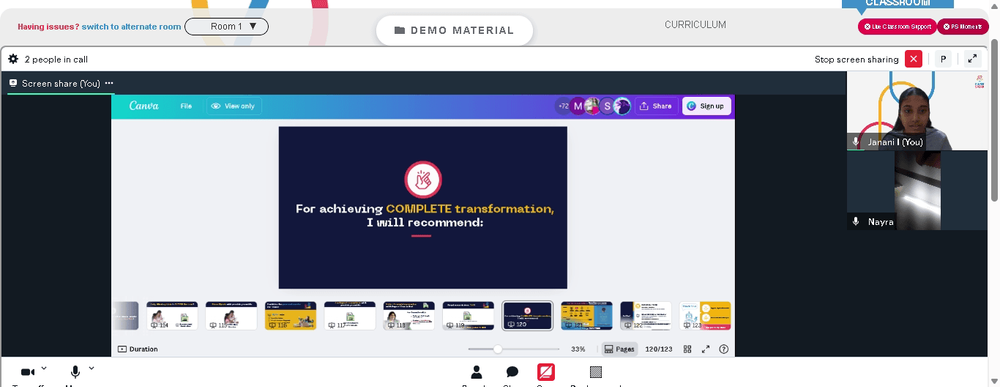The height and width of the screenshot is (387, 1000).
Task: Click the 2 people in call text
Action: (x=56, y=59)
